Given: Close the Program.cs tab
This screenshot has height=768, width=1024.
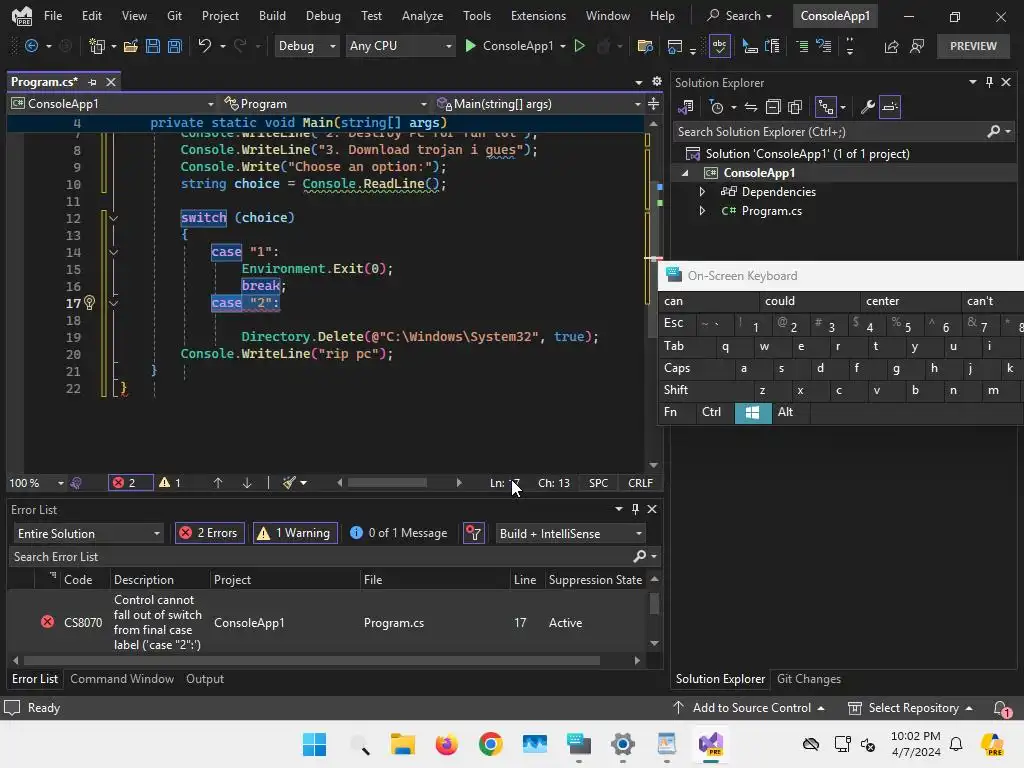Looking at the screenshot, I should pos(111,82).
